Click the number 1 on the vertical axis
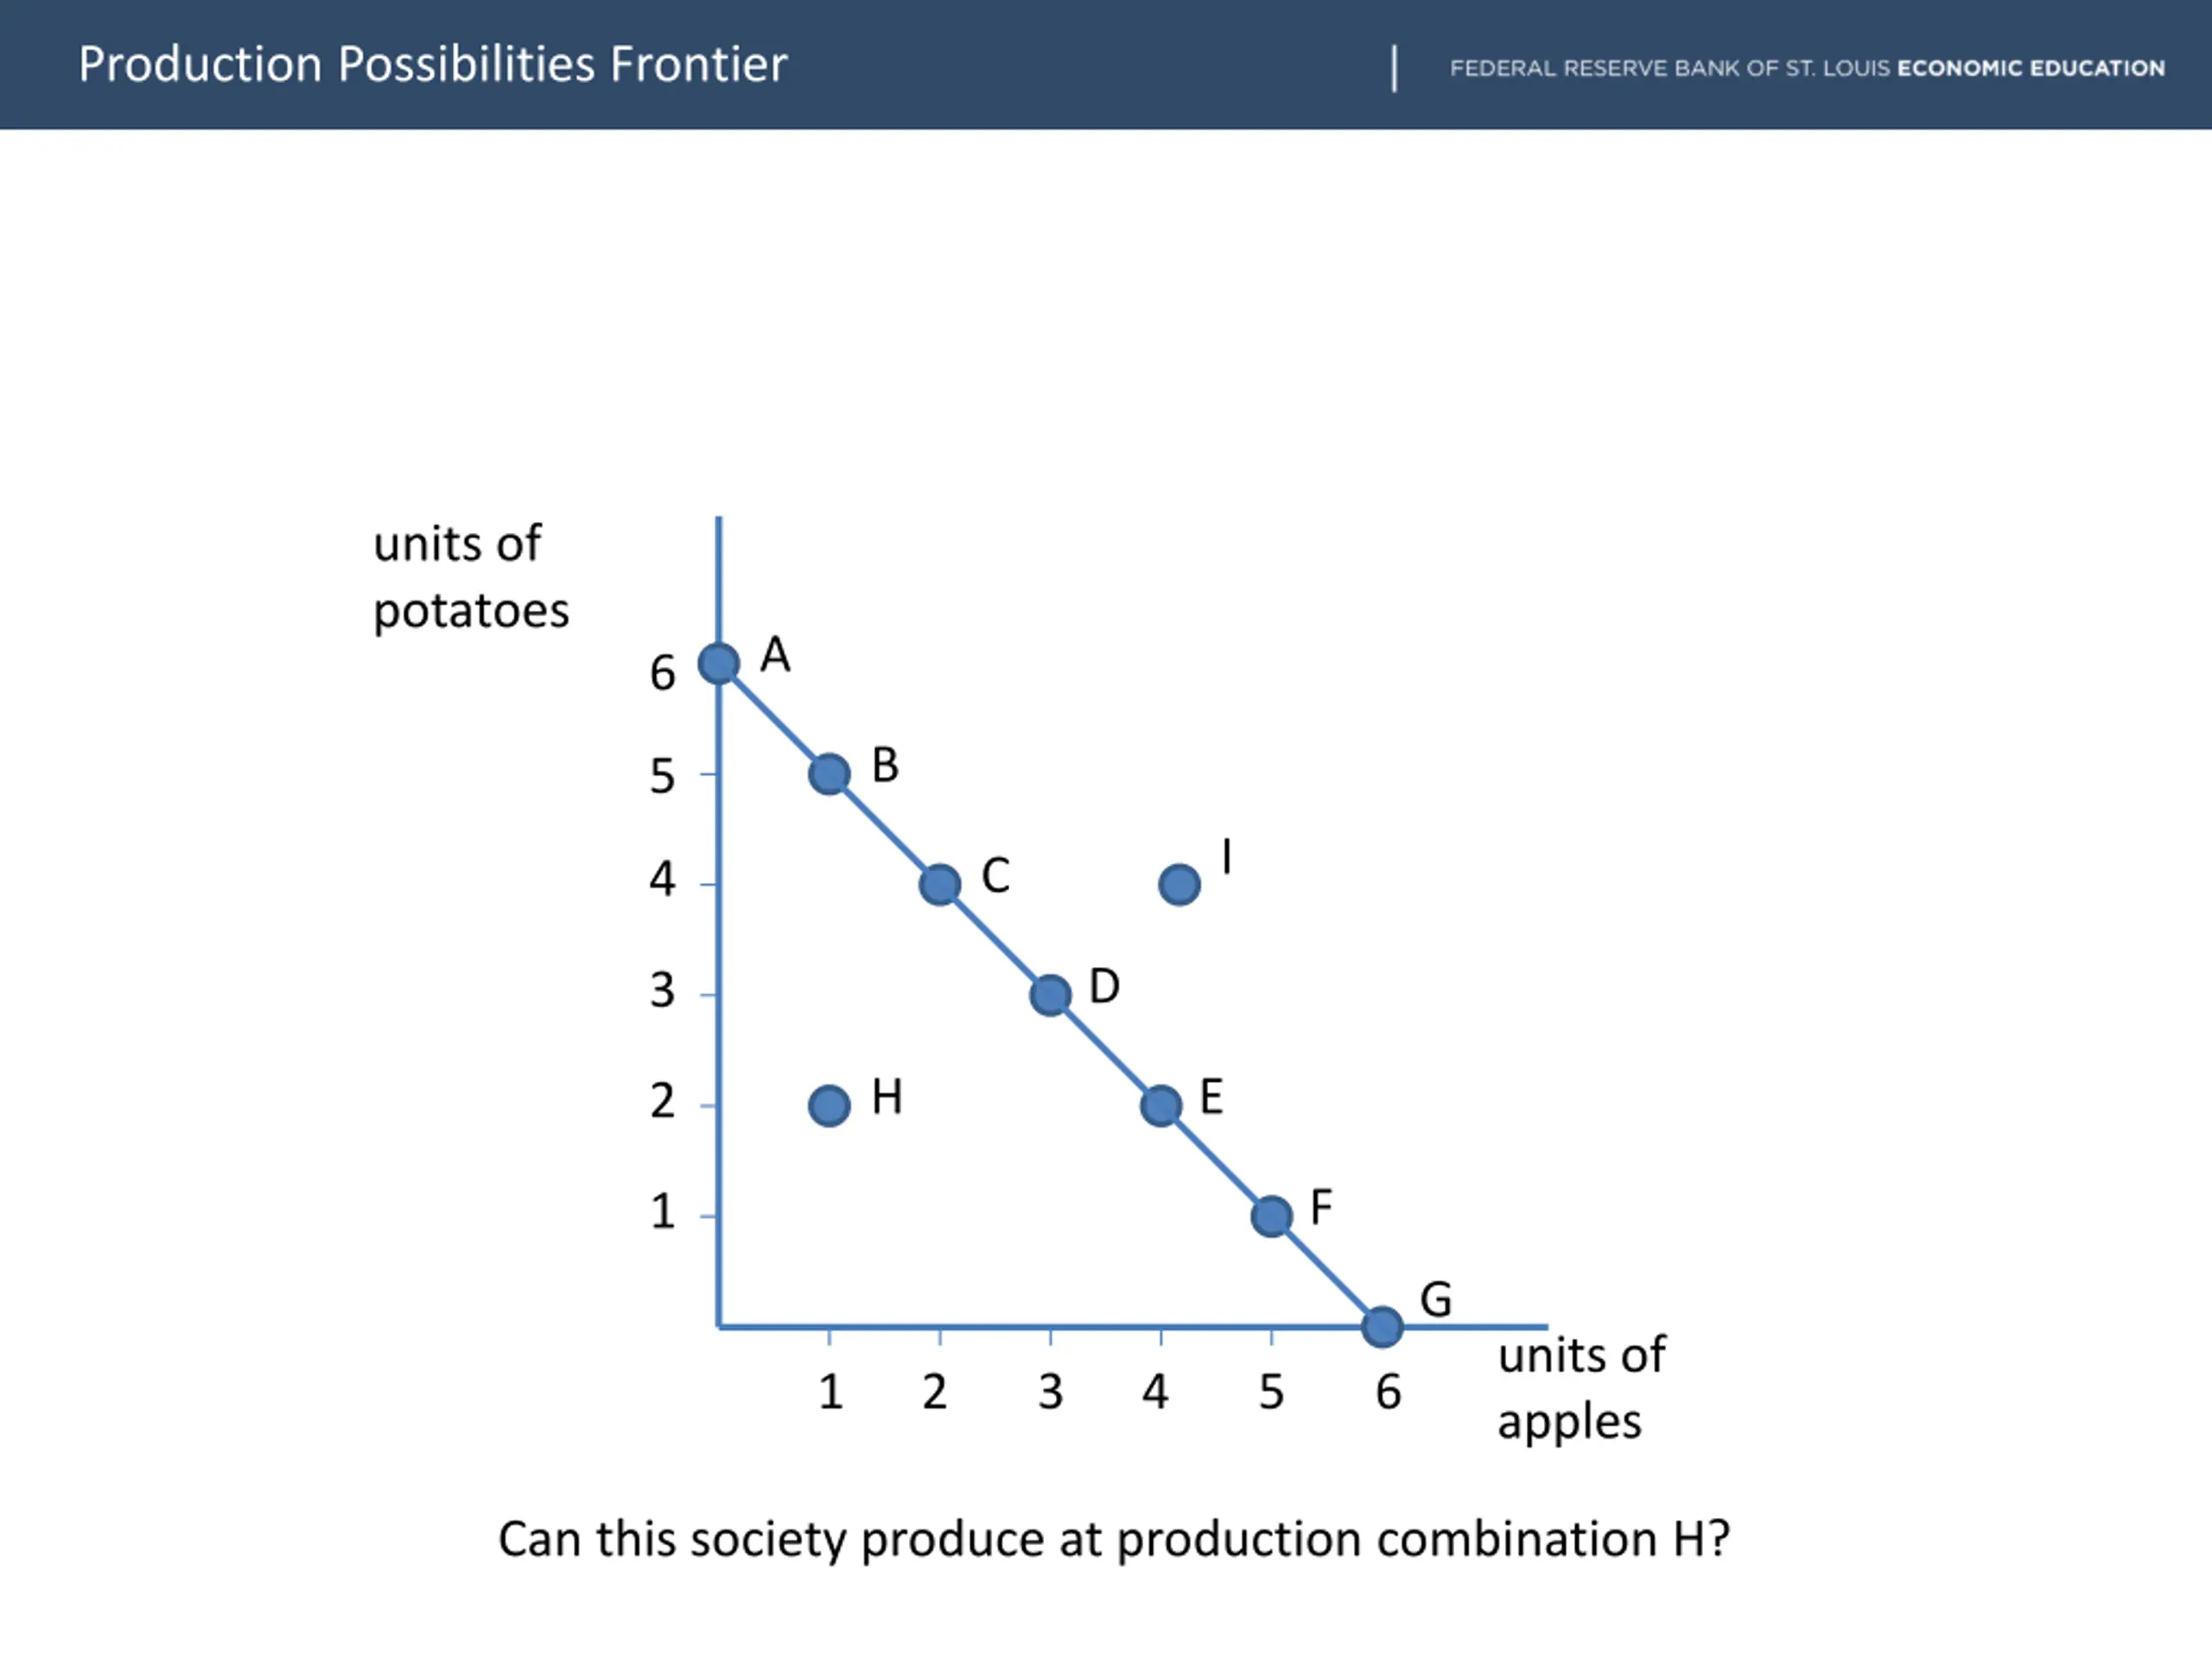The height and width of the screenshot is (1659, 2212). coord(663,1212)
